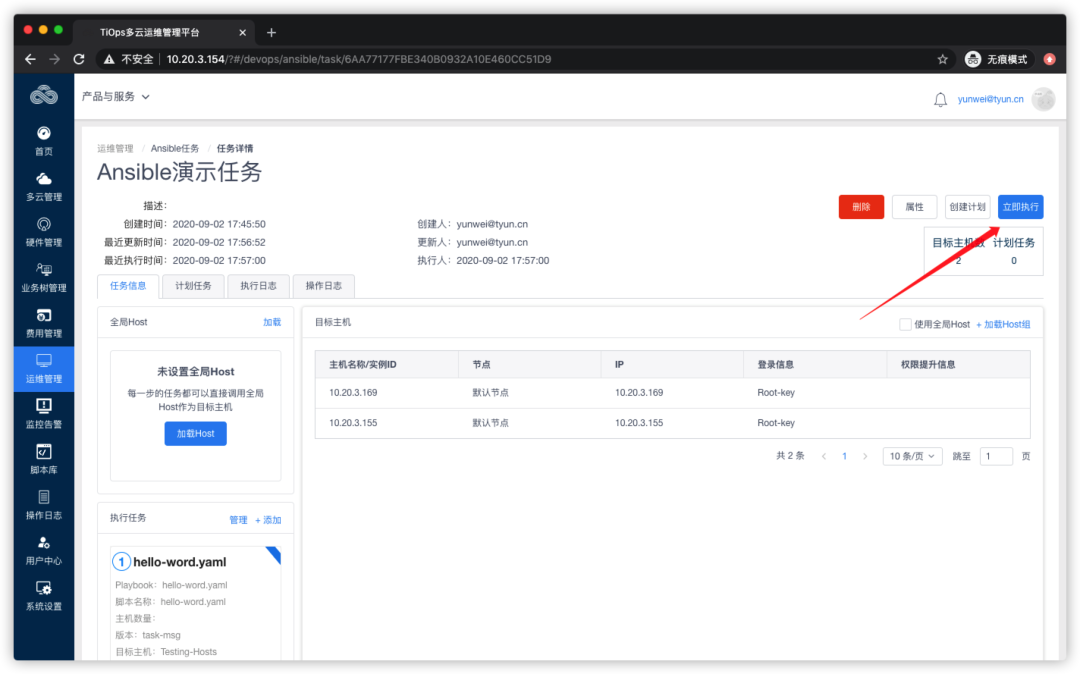Click the blue 加载Host button

pos(195,433)
